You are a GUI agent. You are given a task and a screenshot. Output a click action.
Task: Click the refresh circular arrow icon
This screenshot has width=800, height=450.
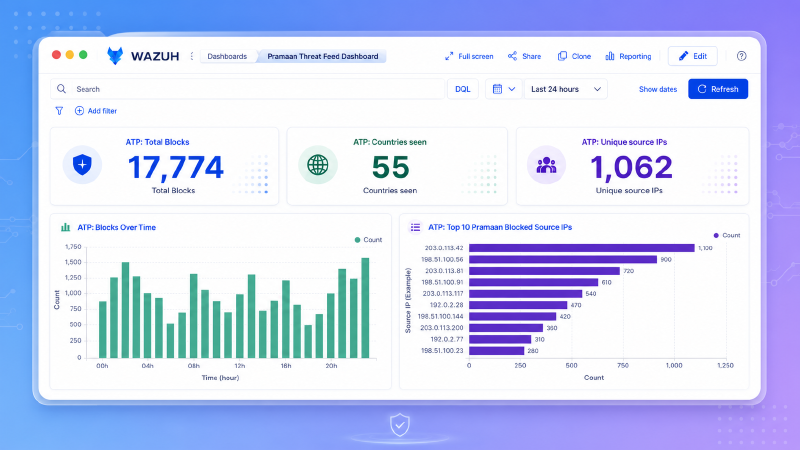pyautogui.click(x=702, y=89)
